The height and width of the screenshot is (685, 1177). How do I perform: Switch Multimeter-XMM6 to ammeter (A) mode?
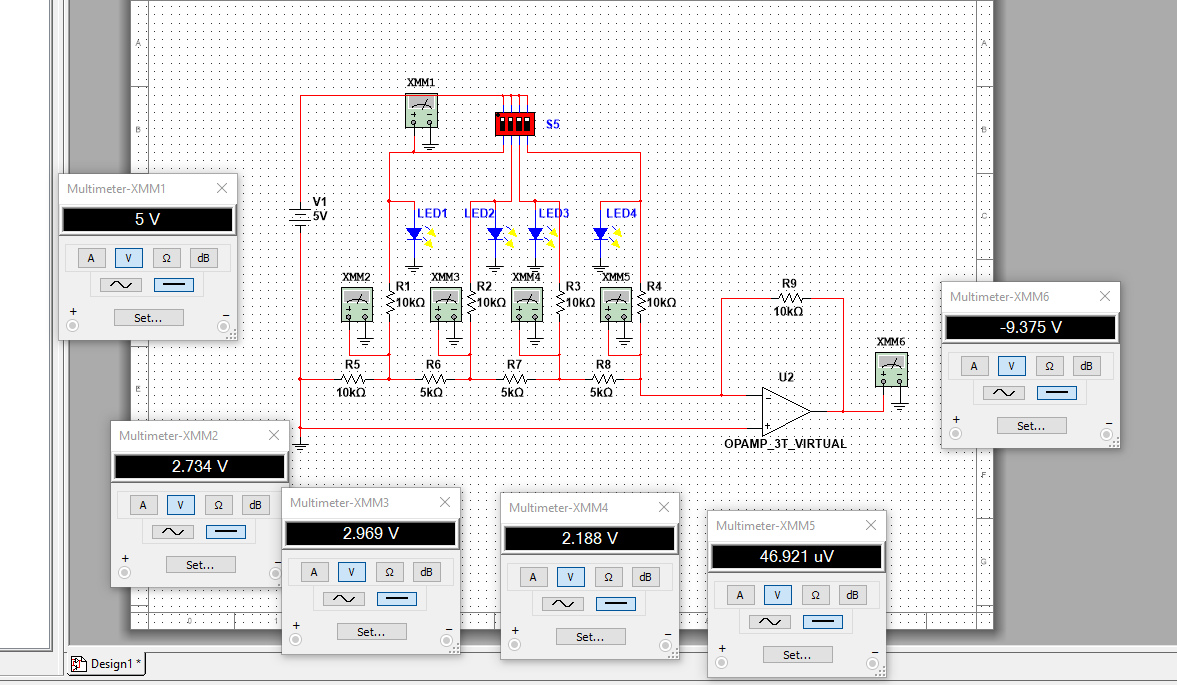974,366
